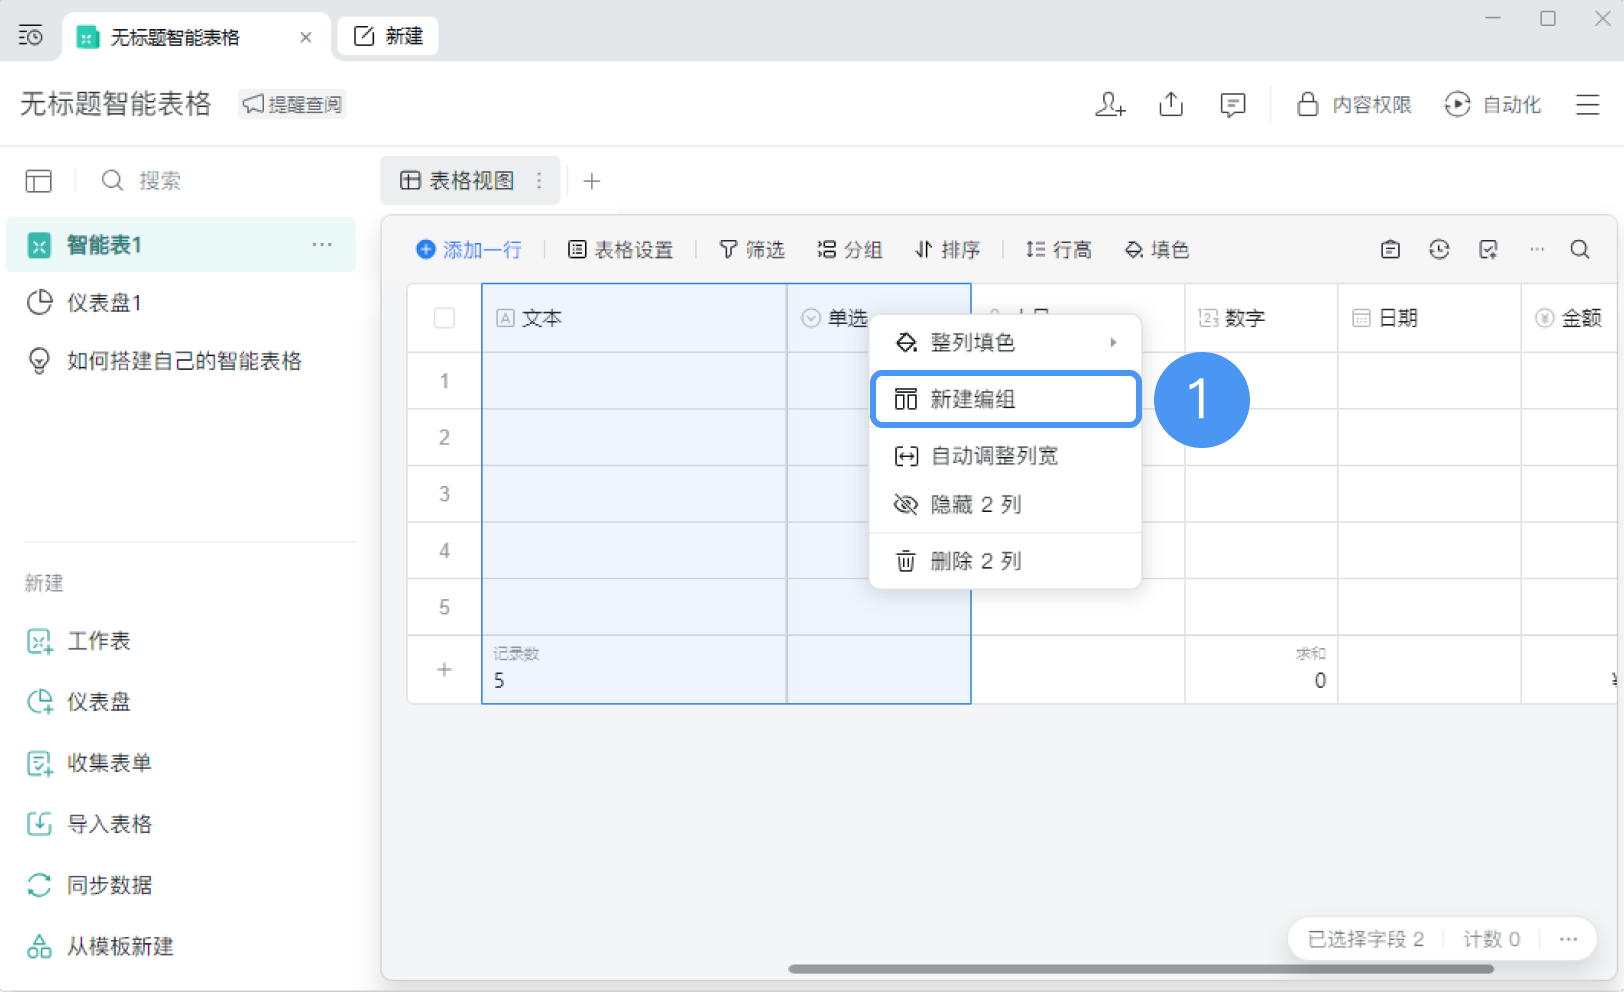1624x992 pixels.
Task: Open 行高 row height tool
Action: [1059, 250]
